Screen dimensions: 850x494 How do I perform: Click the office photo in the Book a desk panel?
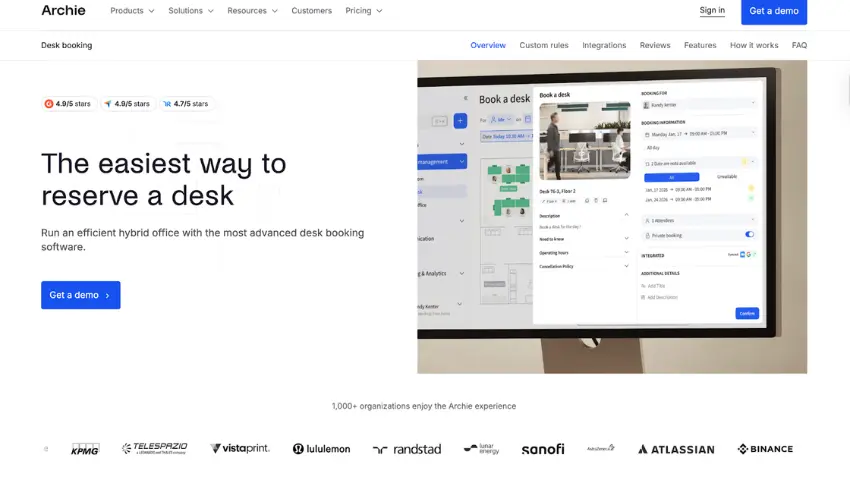point(584,141)
